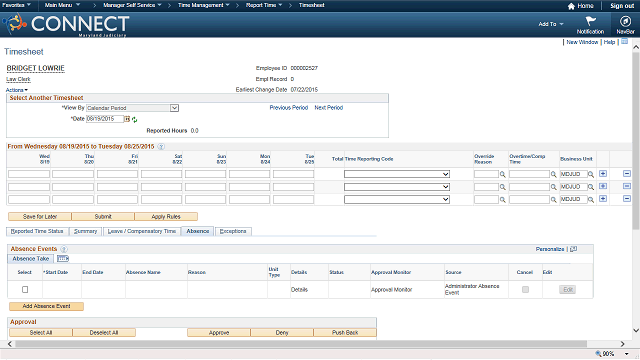640x360 pixels.
Task: Click the Submit button
Action: coord(103,216)
